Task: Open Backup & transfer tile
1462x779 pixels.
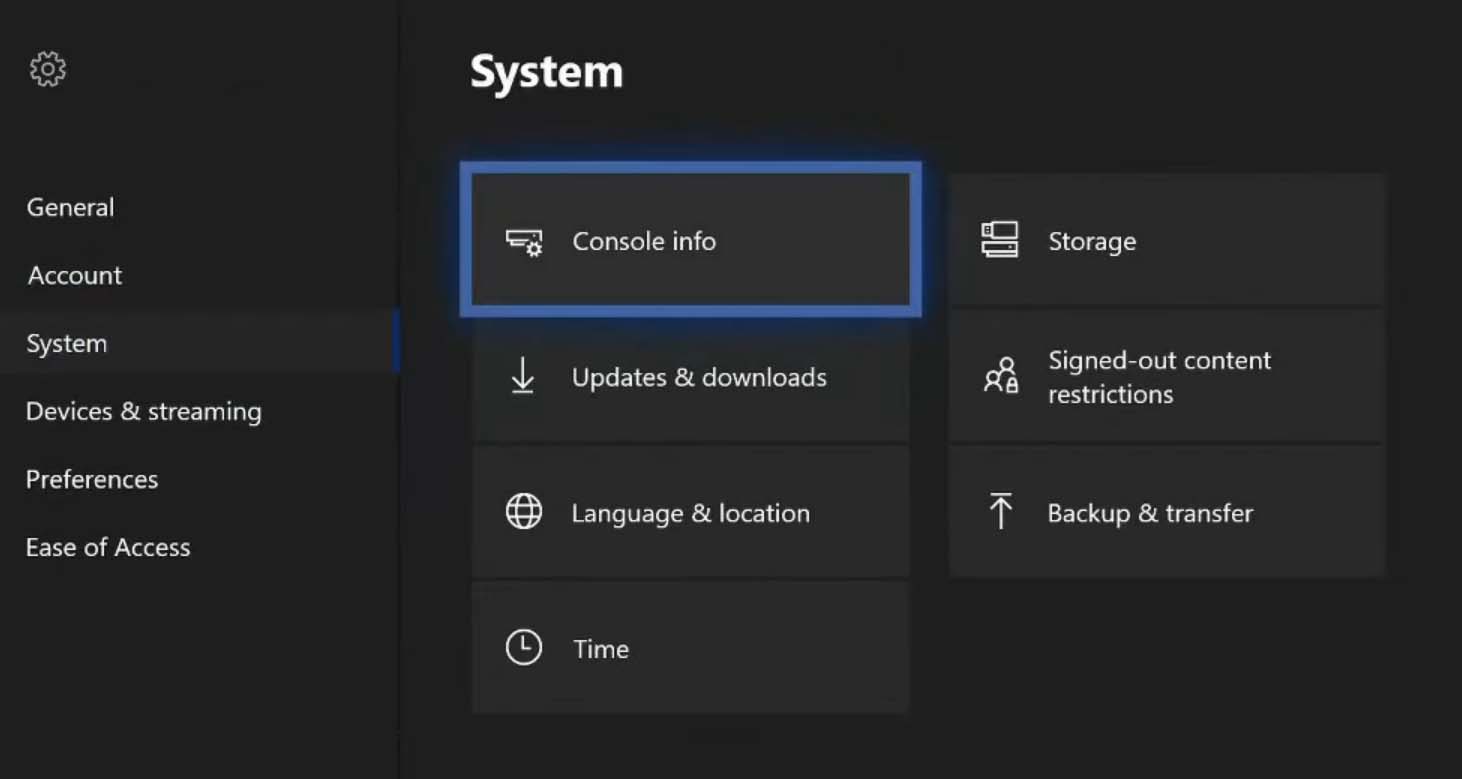Action: click(x=1167, y=512)
